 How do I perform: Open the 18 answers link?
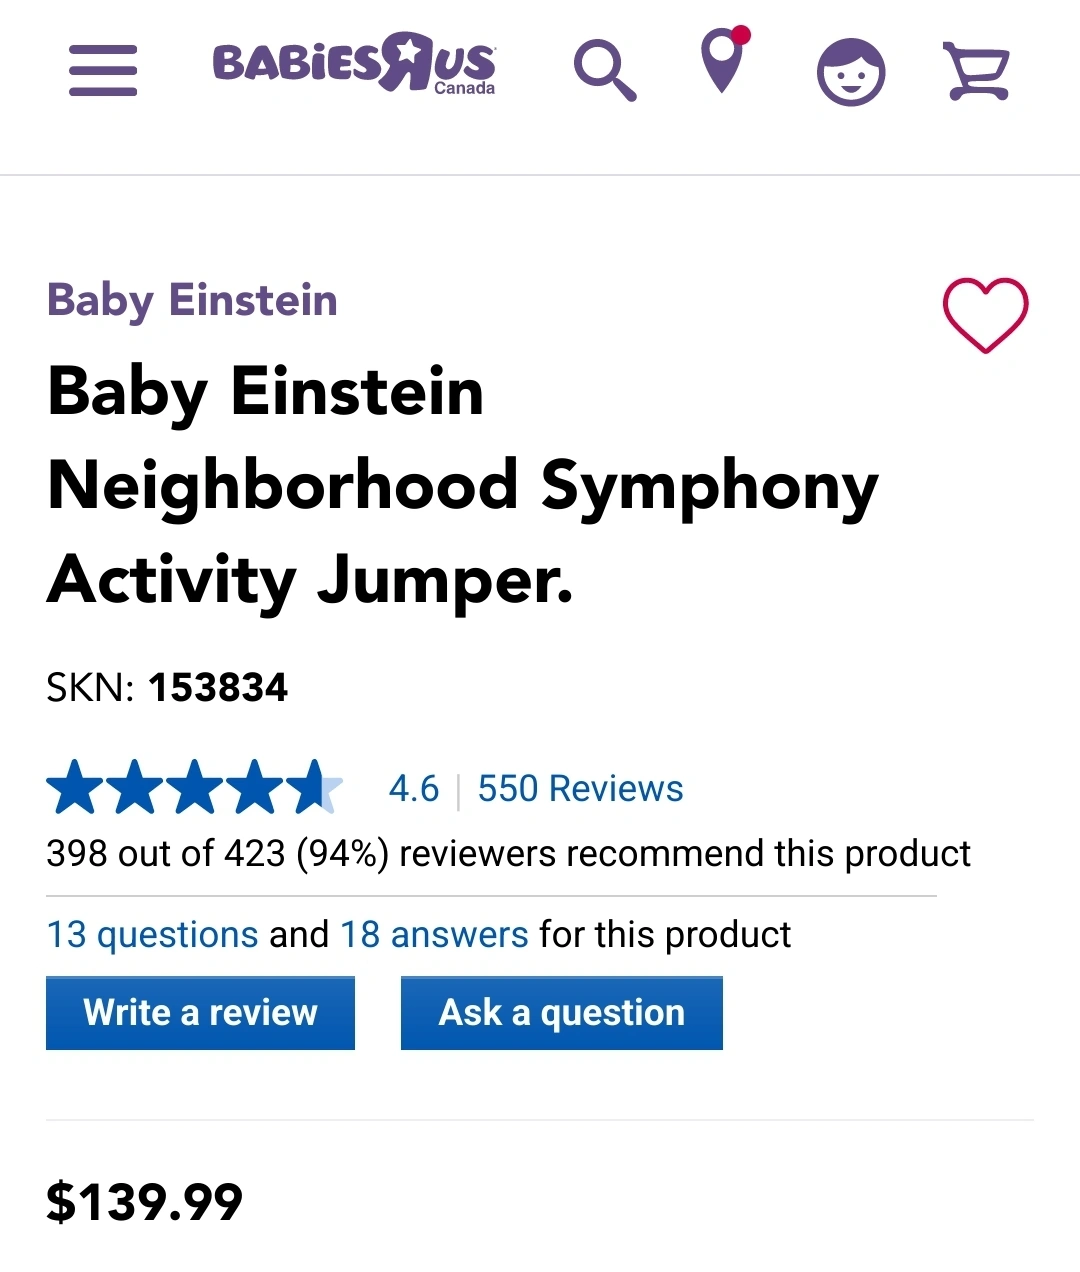tap(434, 935)
